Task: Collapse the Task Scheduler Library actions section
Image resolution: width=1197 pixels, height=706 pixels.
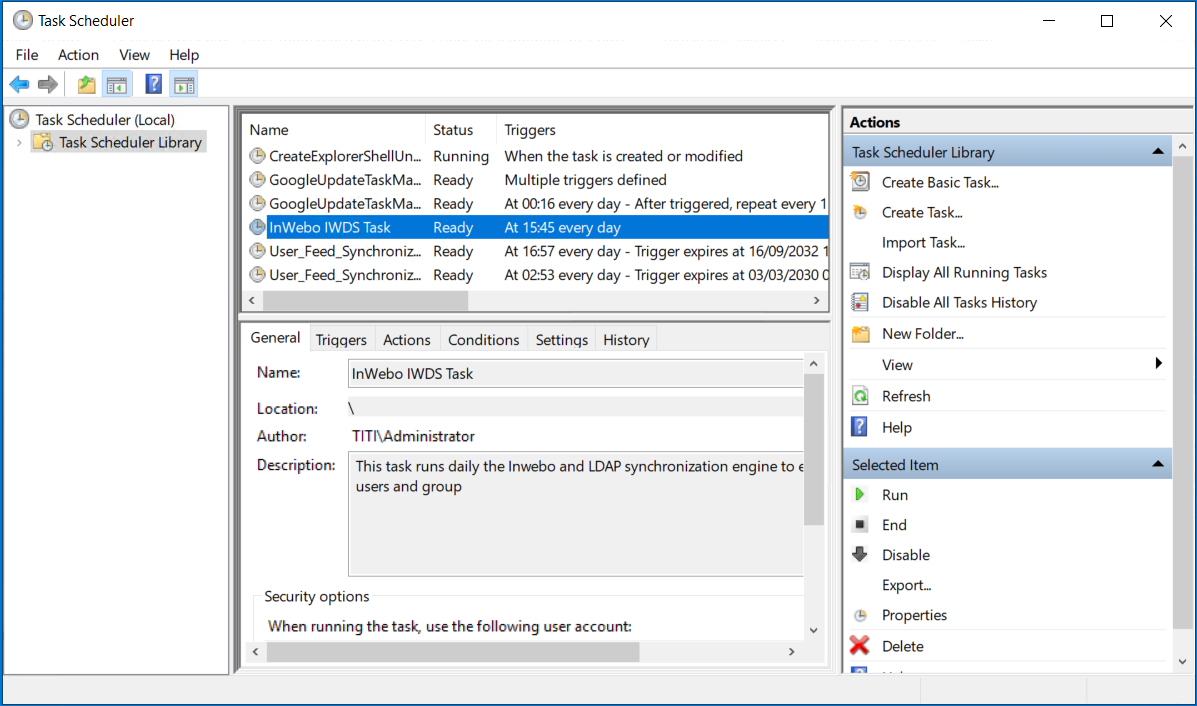Action: 1158,152
